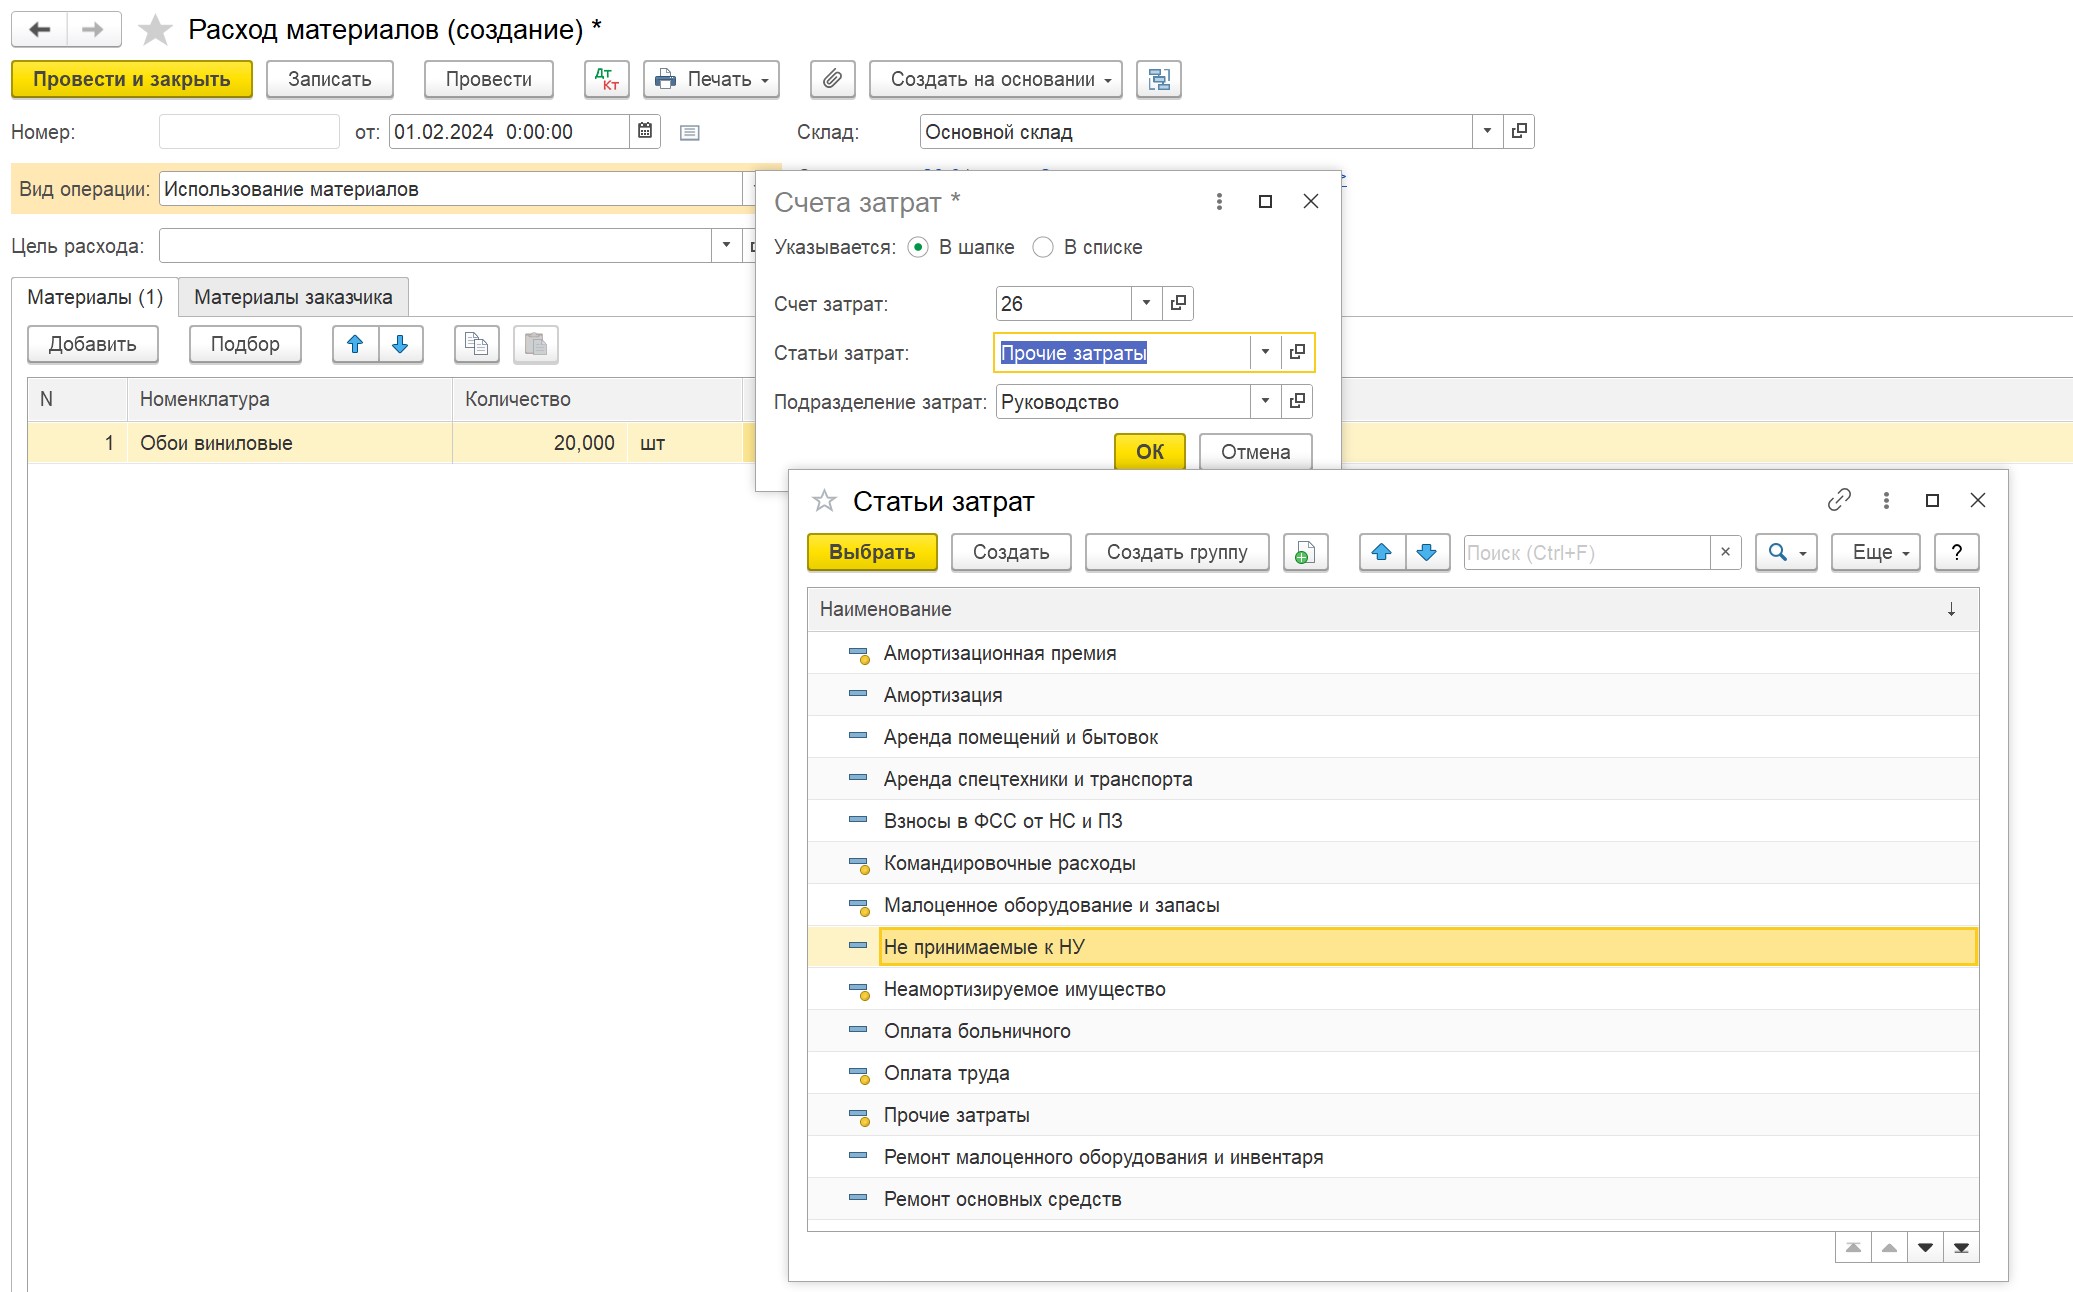Viewport: 2073px width, 1292px height.
Task: Click Провести button
Action: click(x=488, y=79)
